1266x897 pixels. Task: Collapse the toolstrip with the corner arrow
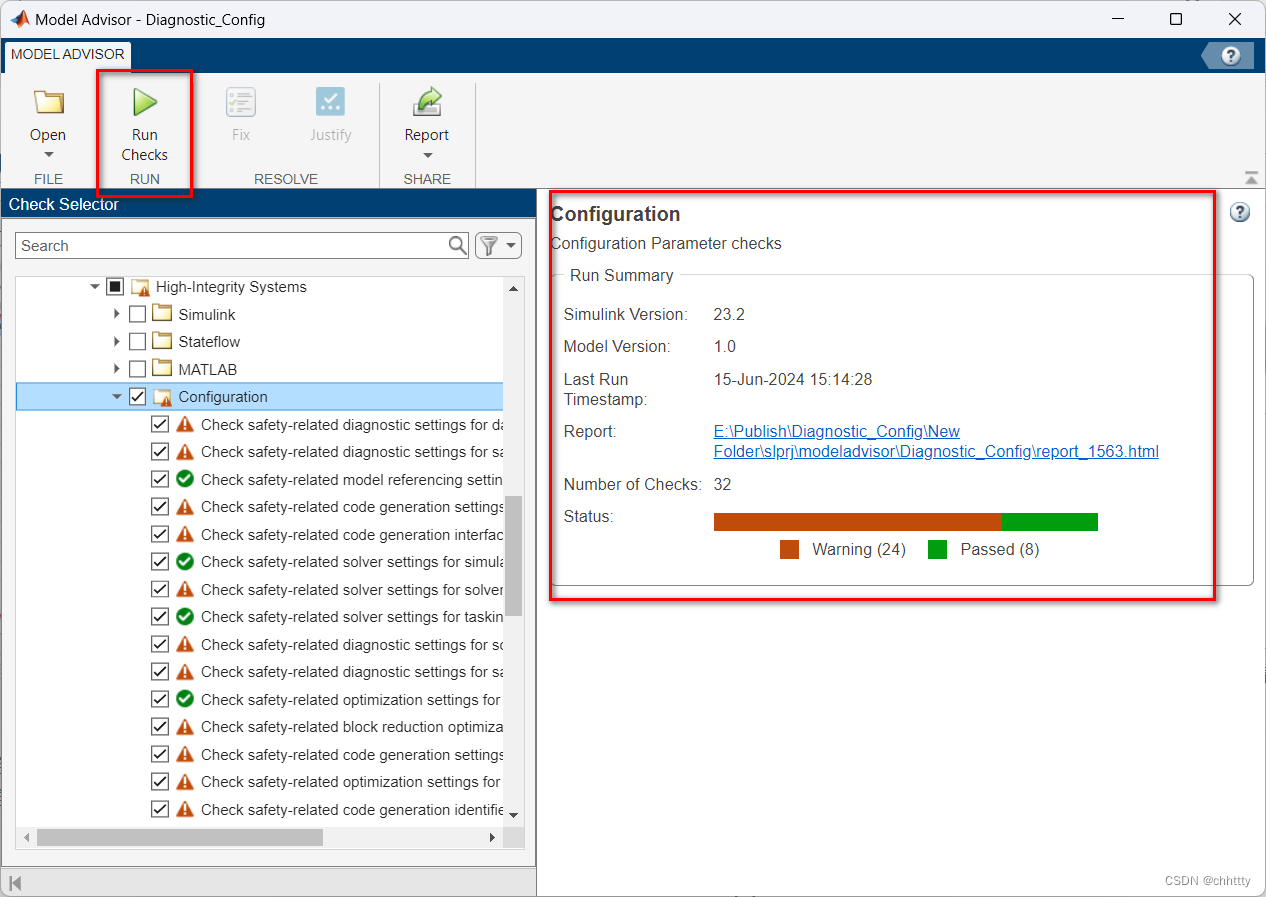coord(1251,178)
